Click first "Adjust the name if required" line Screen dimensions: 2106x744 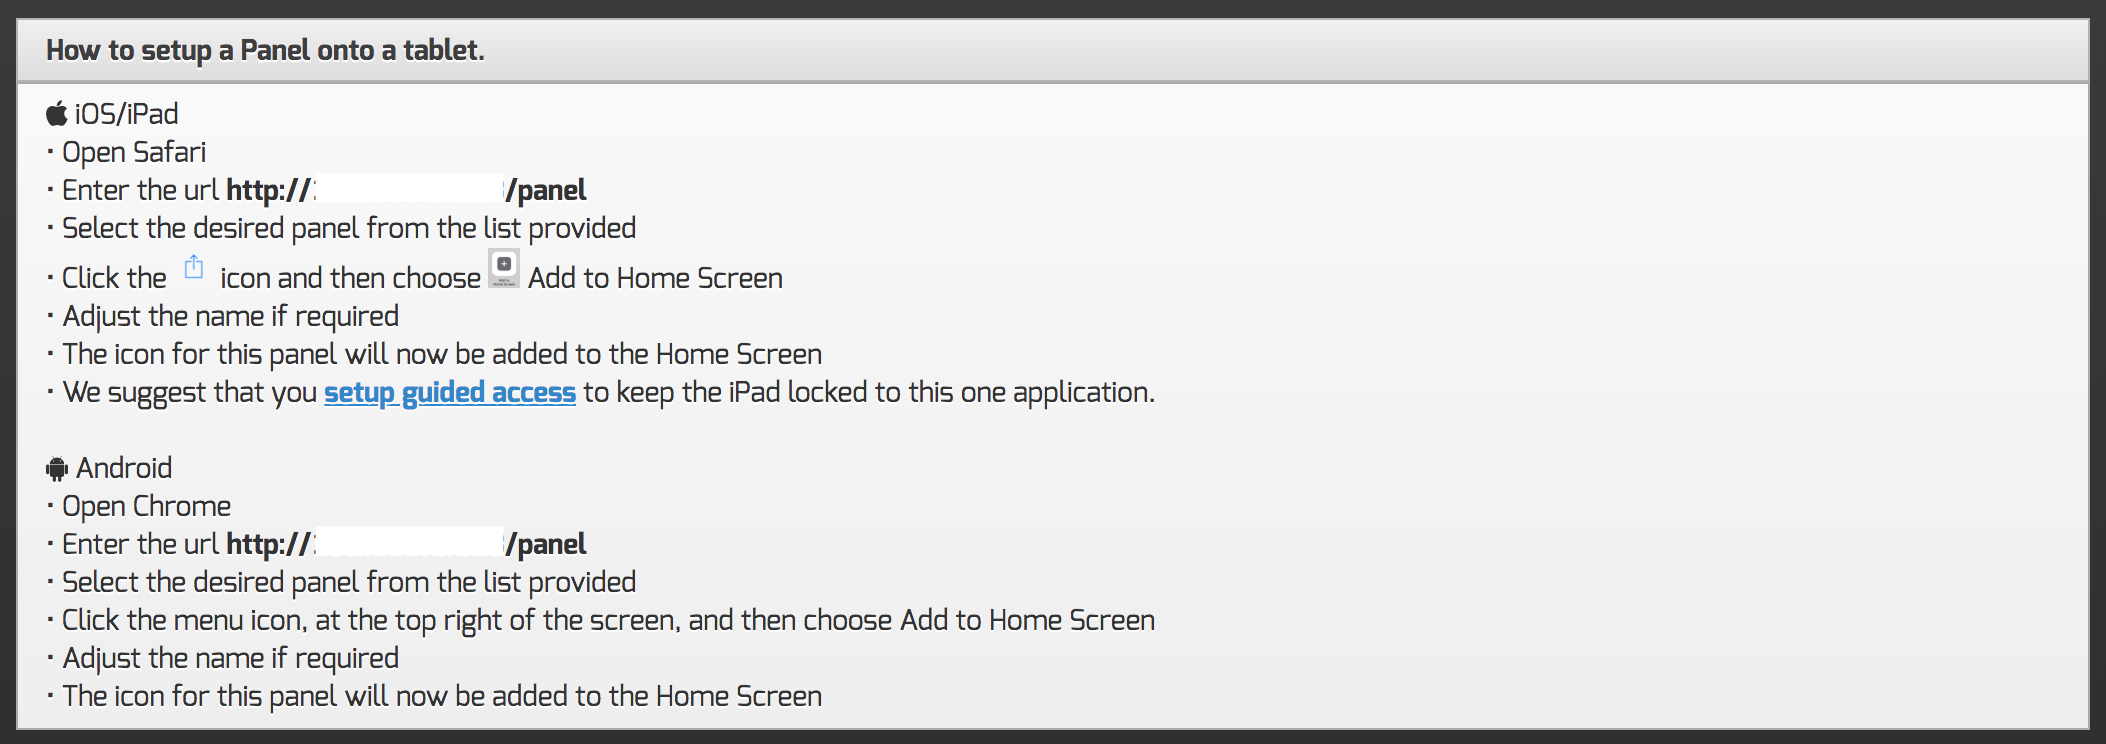coord(231,316)
